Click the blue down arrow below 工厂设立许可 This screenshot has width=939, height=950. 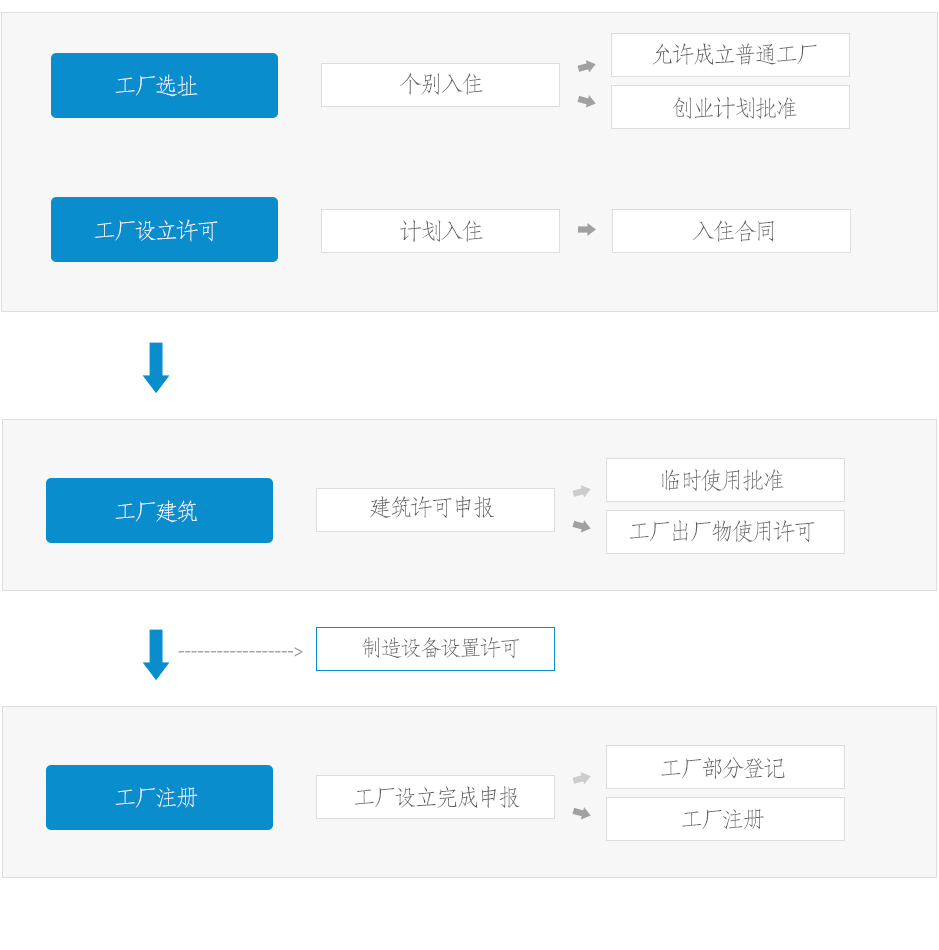coord(156,368)
